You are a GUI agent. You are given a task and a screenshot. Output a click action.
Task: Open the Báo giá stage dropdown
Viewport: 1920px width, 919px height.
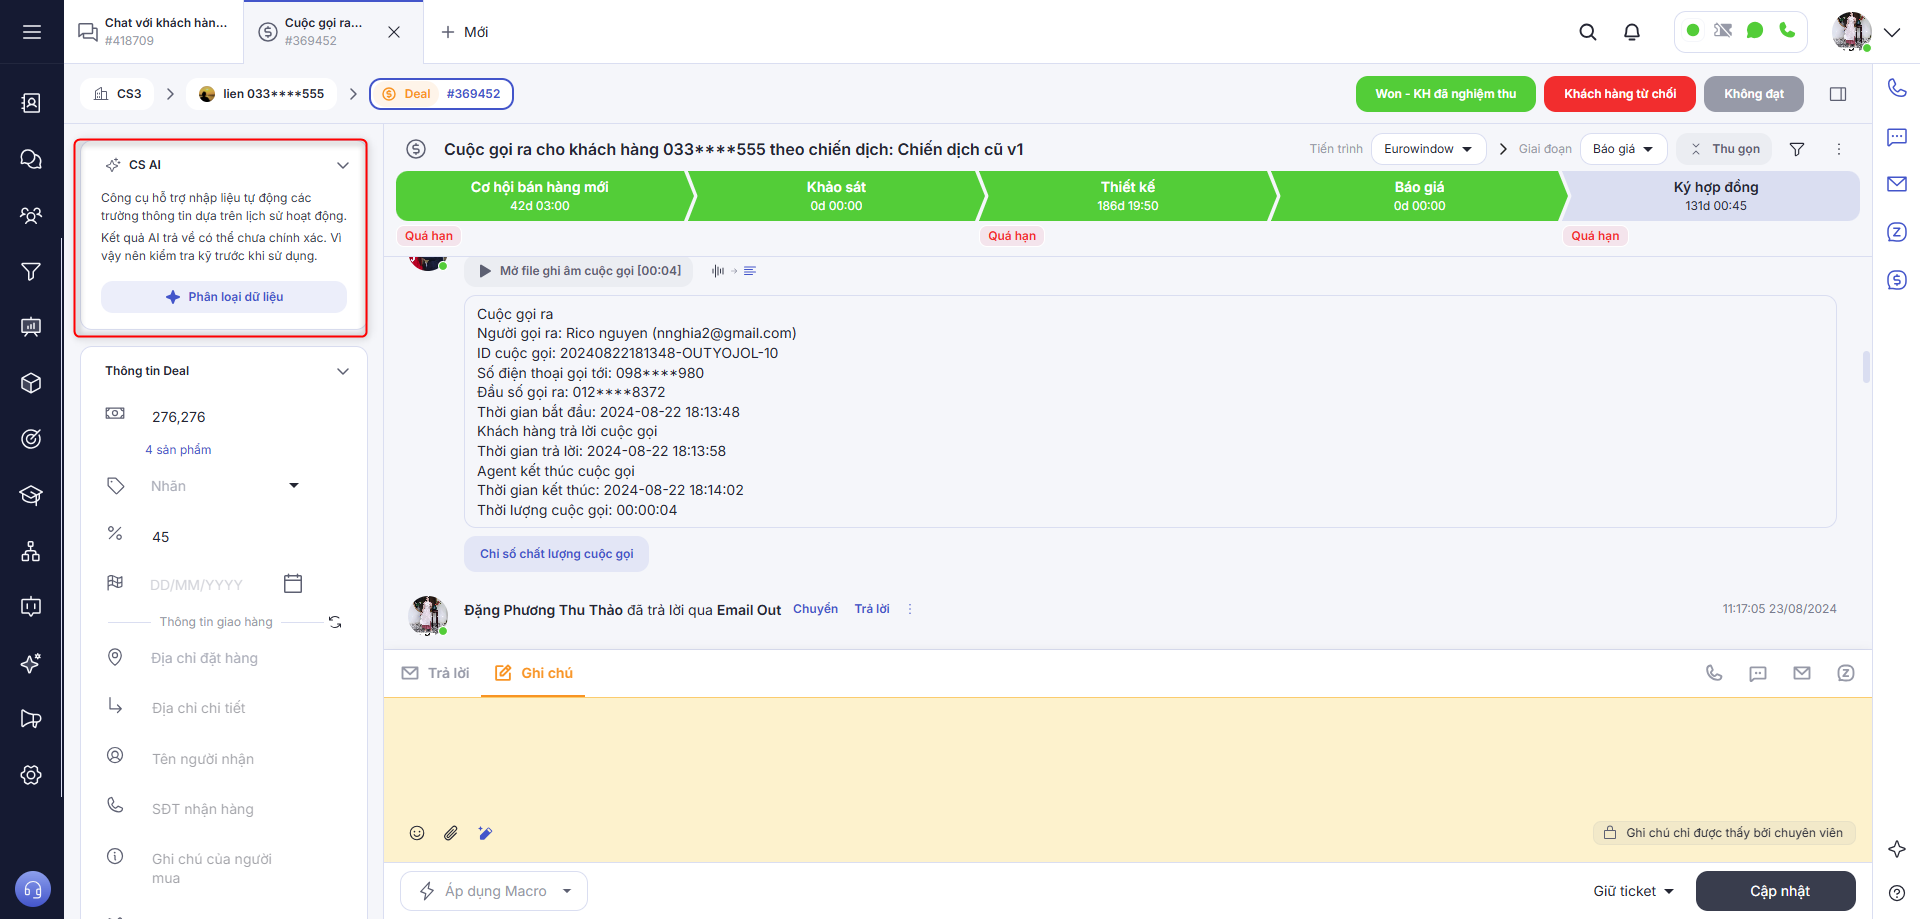pyautogui.click(x=1622, y=149)
